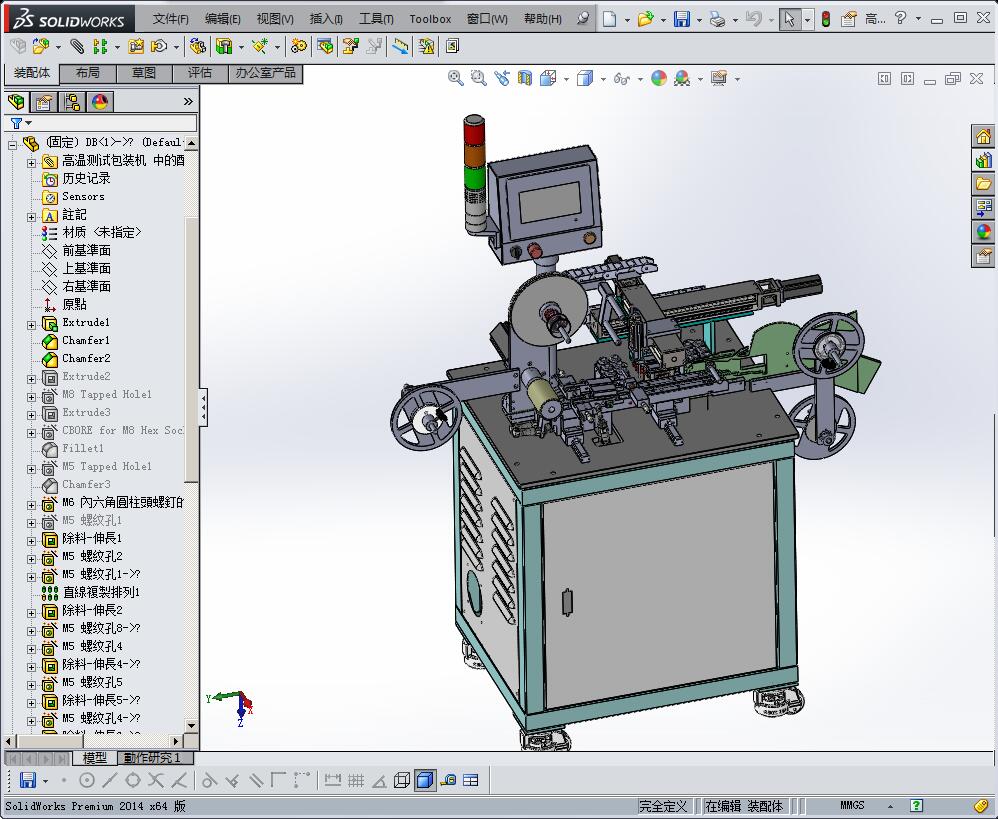Select the Zoom to Fit magnifier icon

coord(456,78)
